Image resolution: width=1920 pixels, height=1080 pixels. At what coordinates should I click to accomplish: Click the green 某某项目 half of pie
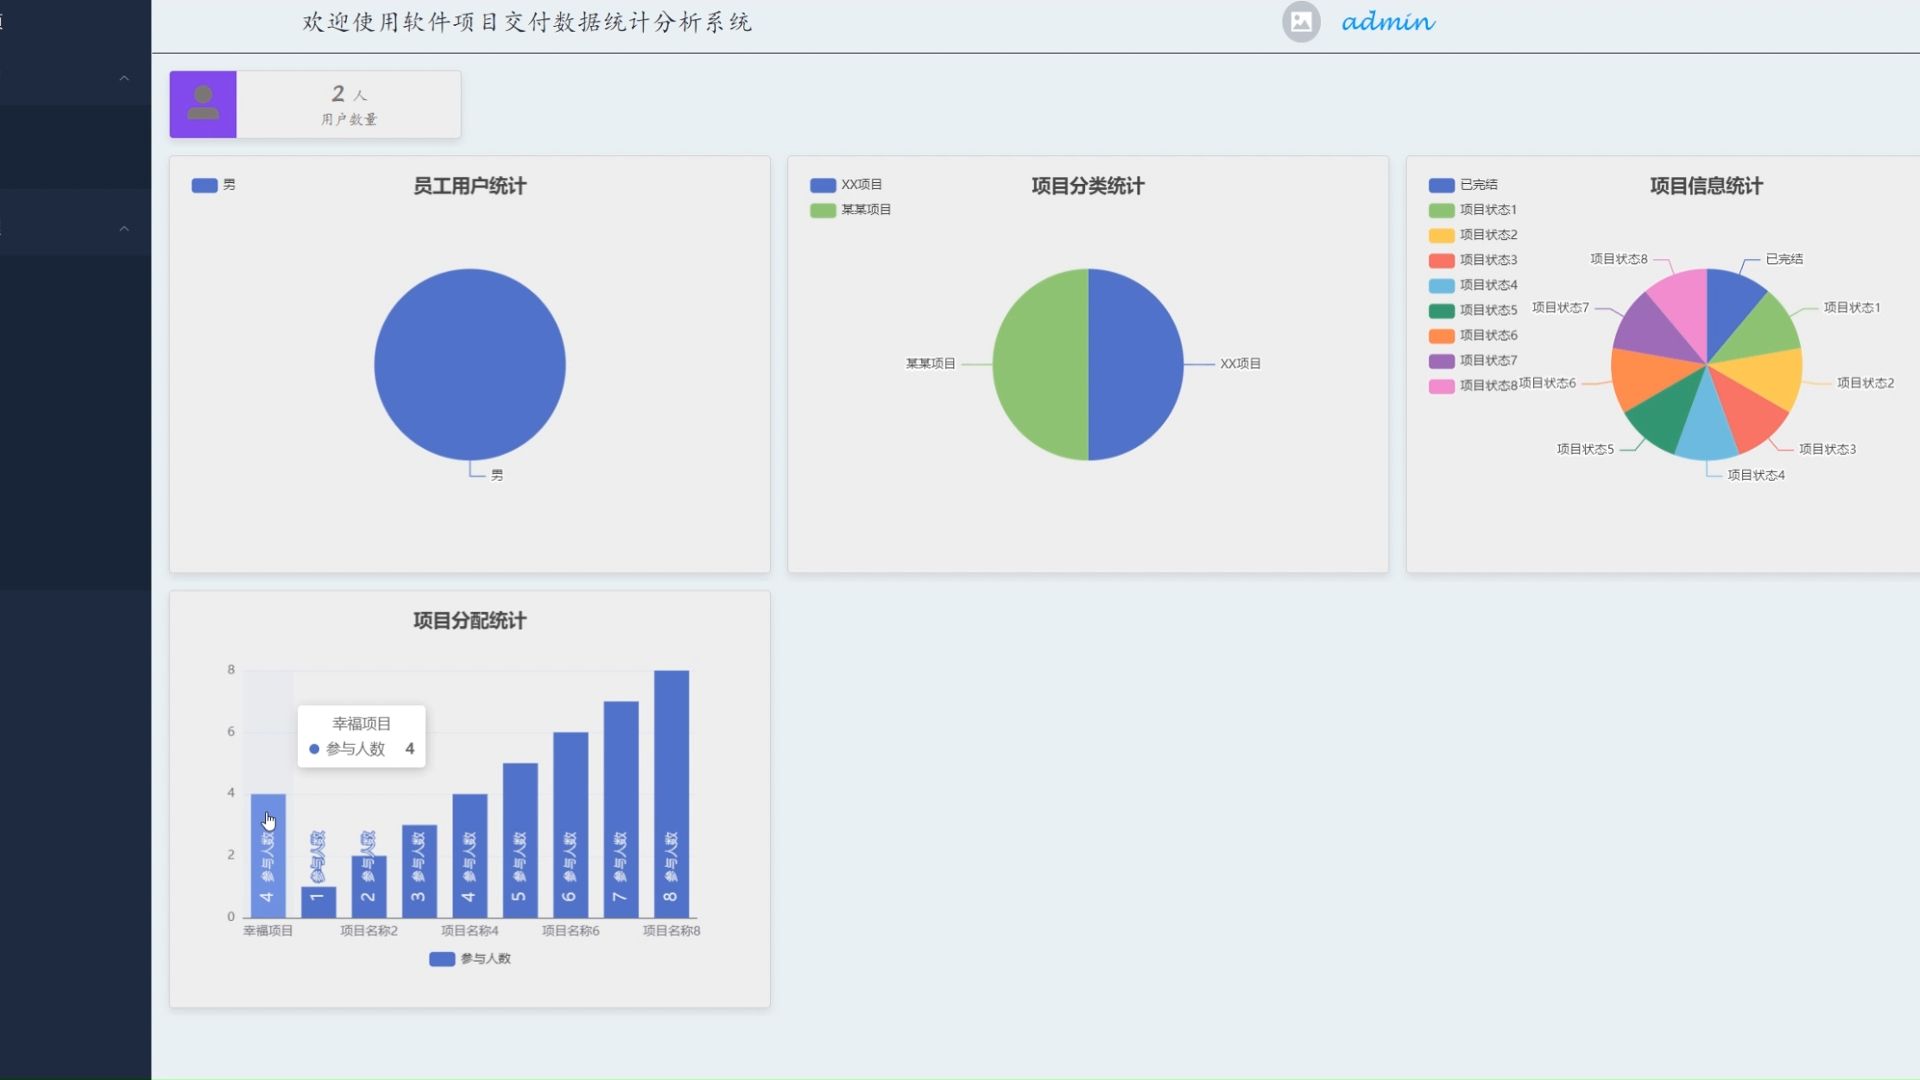[x=1040, y=364]
